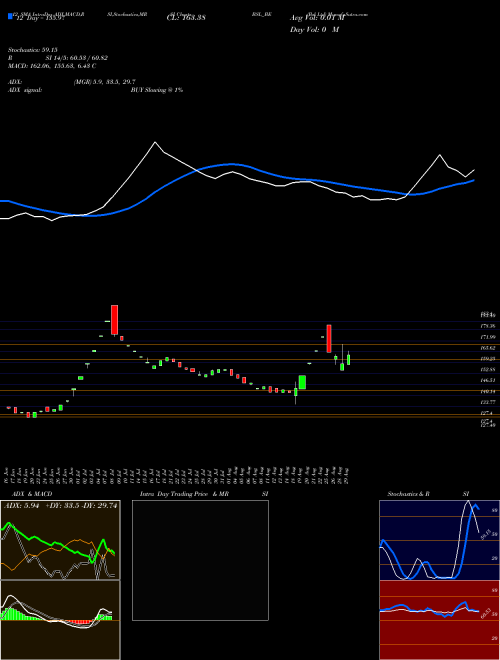Click the BUY Slowing @ 1% signal text
The height and width of the screenshot is (660, 500).
pyautogui.click(x=157, y=90)
